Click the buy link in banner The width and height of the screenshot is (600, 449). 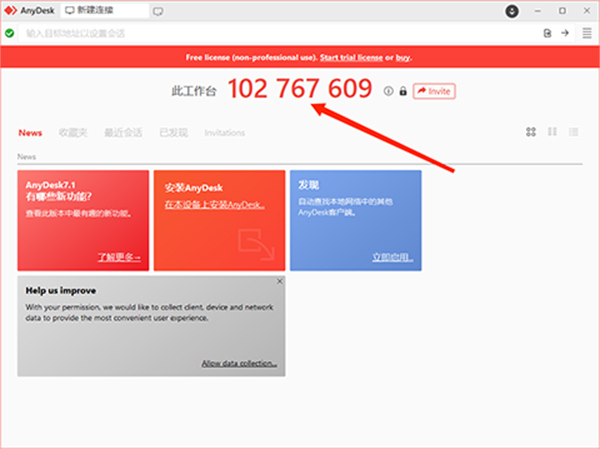point(403,58)
